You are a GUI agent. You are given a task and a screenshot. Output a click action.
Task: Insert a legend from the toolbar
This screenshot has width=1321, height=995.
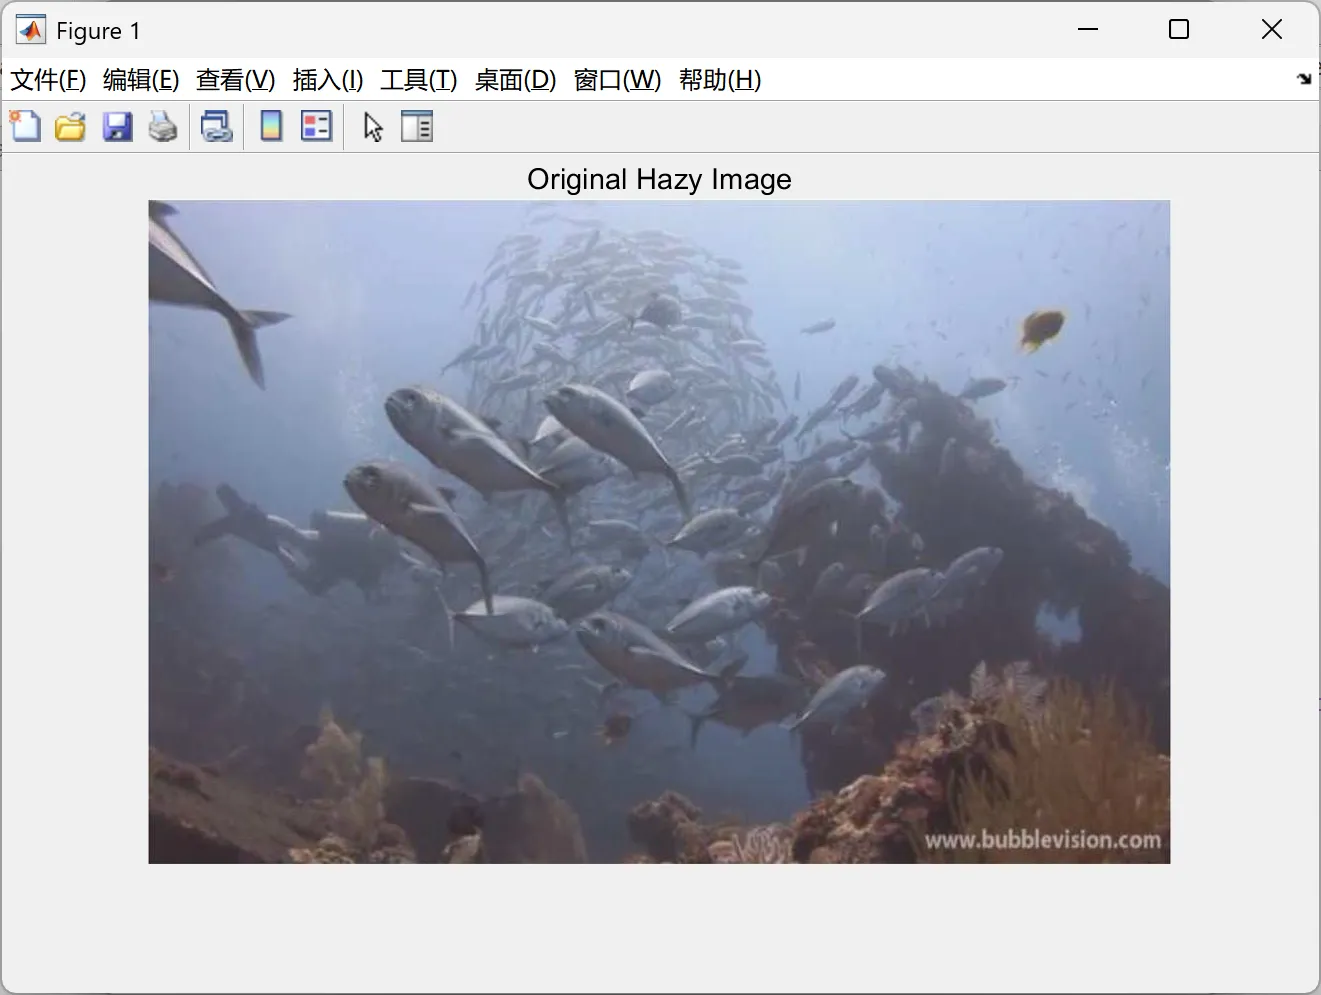pos(316,127)
